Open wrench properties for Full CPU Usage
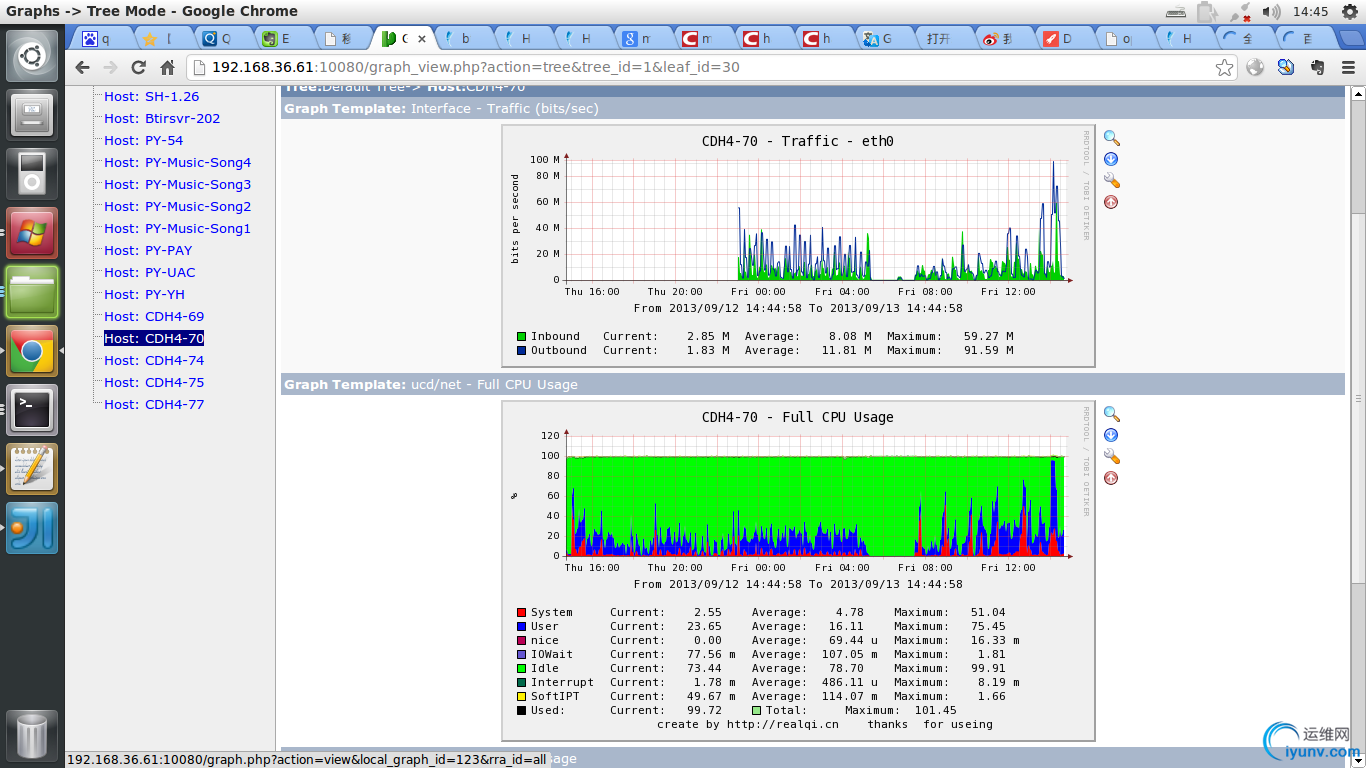The image size is (1366, 768). pyautogui.click(x=1111, y=456)
